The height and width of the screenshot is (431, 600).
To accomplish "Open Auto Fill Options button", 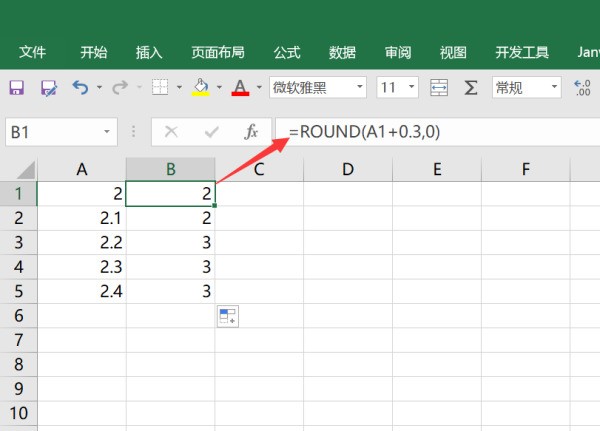I will 228,316.
